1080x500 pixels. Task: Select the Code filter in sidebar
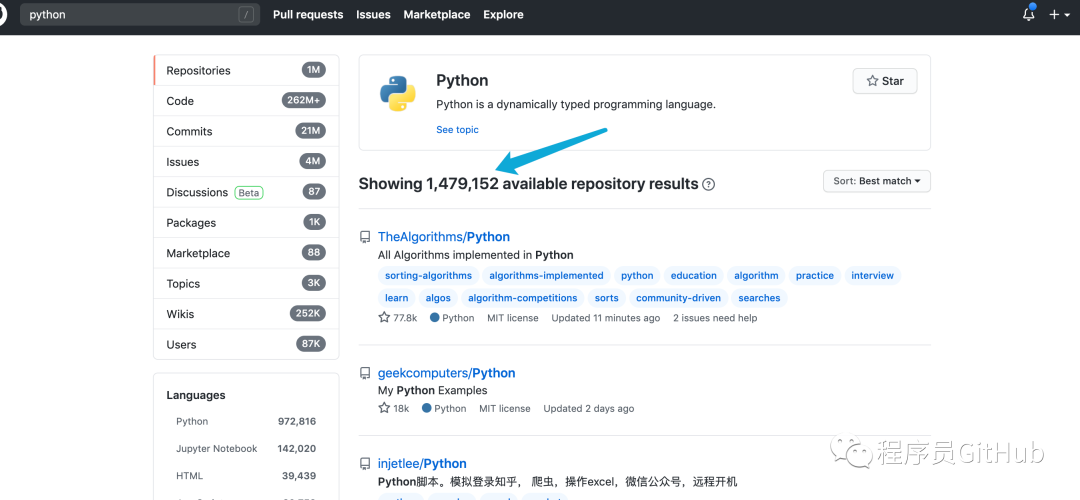181,101
